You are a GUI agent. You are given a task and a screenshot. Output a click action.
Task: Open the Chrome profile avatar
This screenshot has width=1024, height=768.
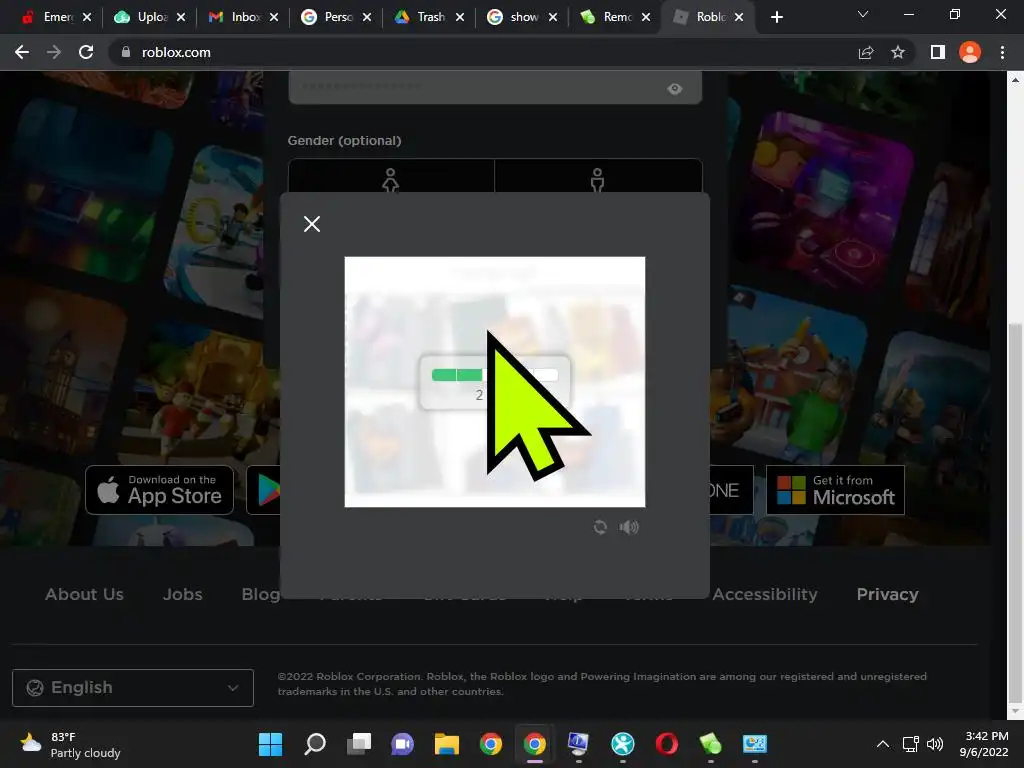tap(970, 52)
